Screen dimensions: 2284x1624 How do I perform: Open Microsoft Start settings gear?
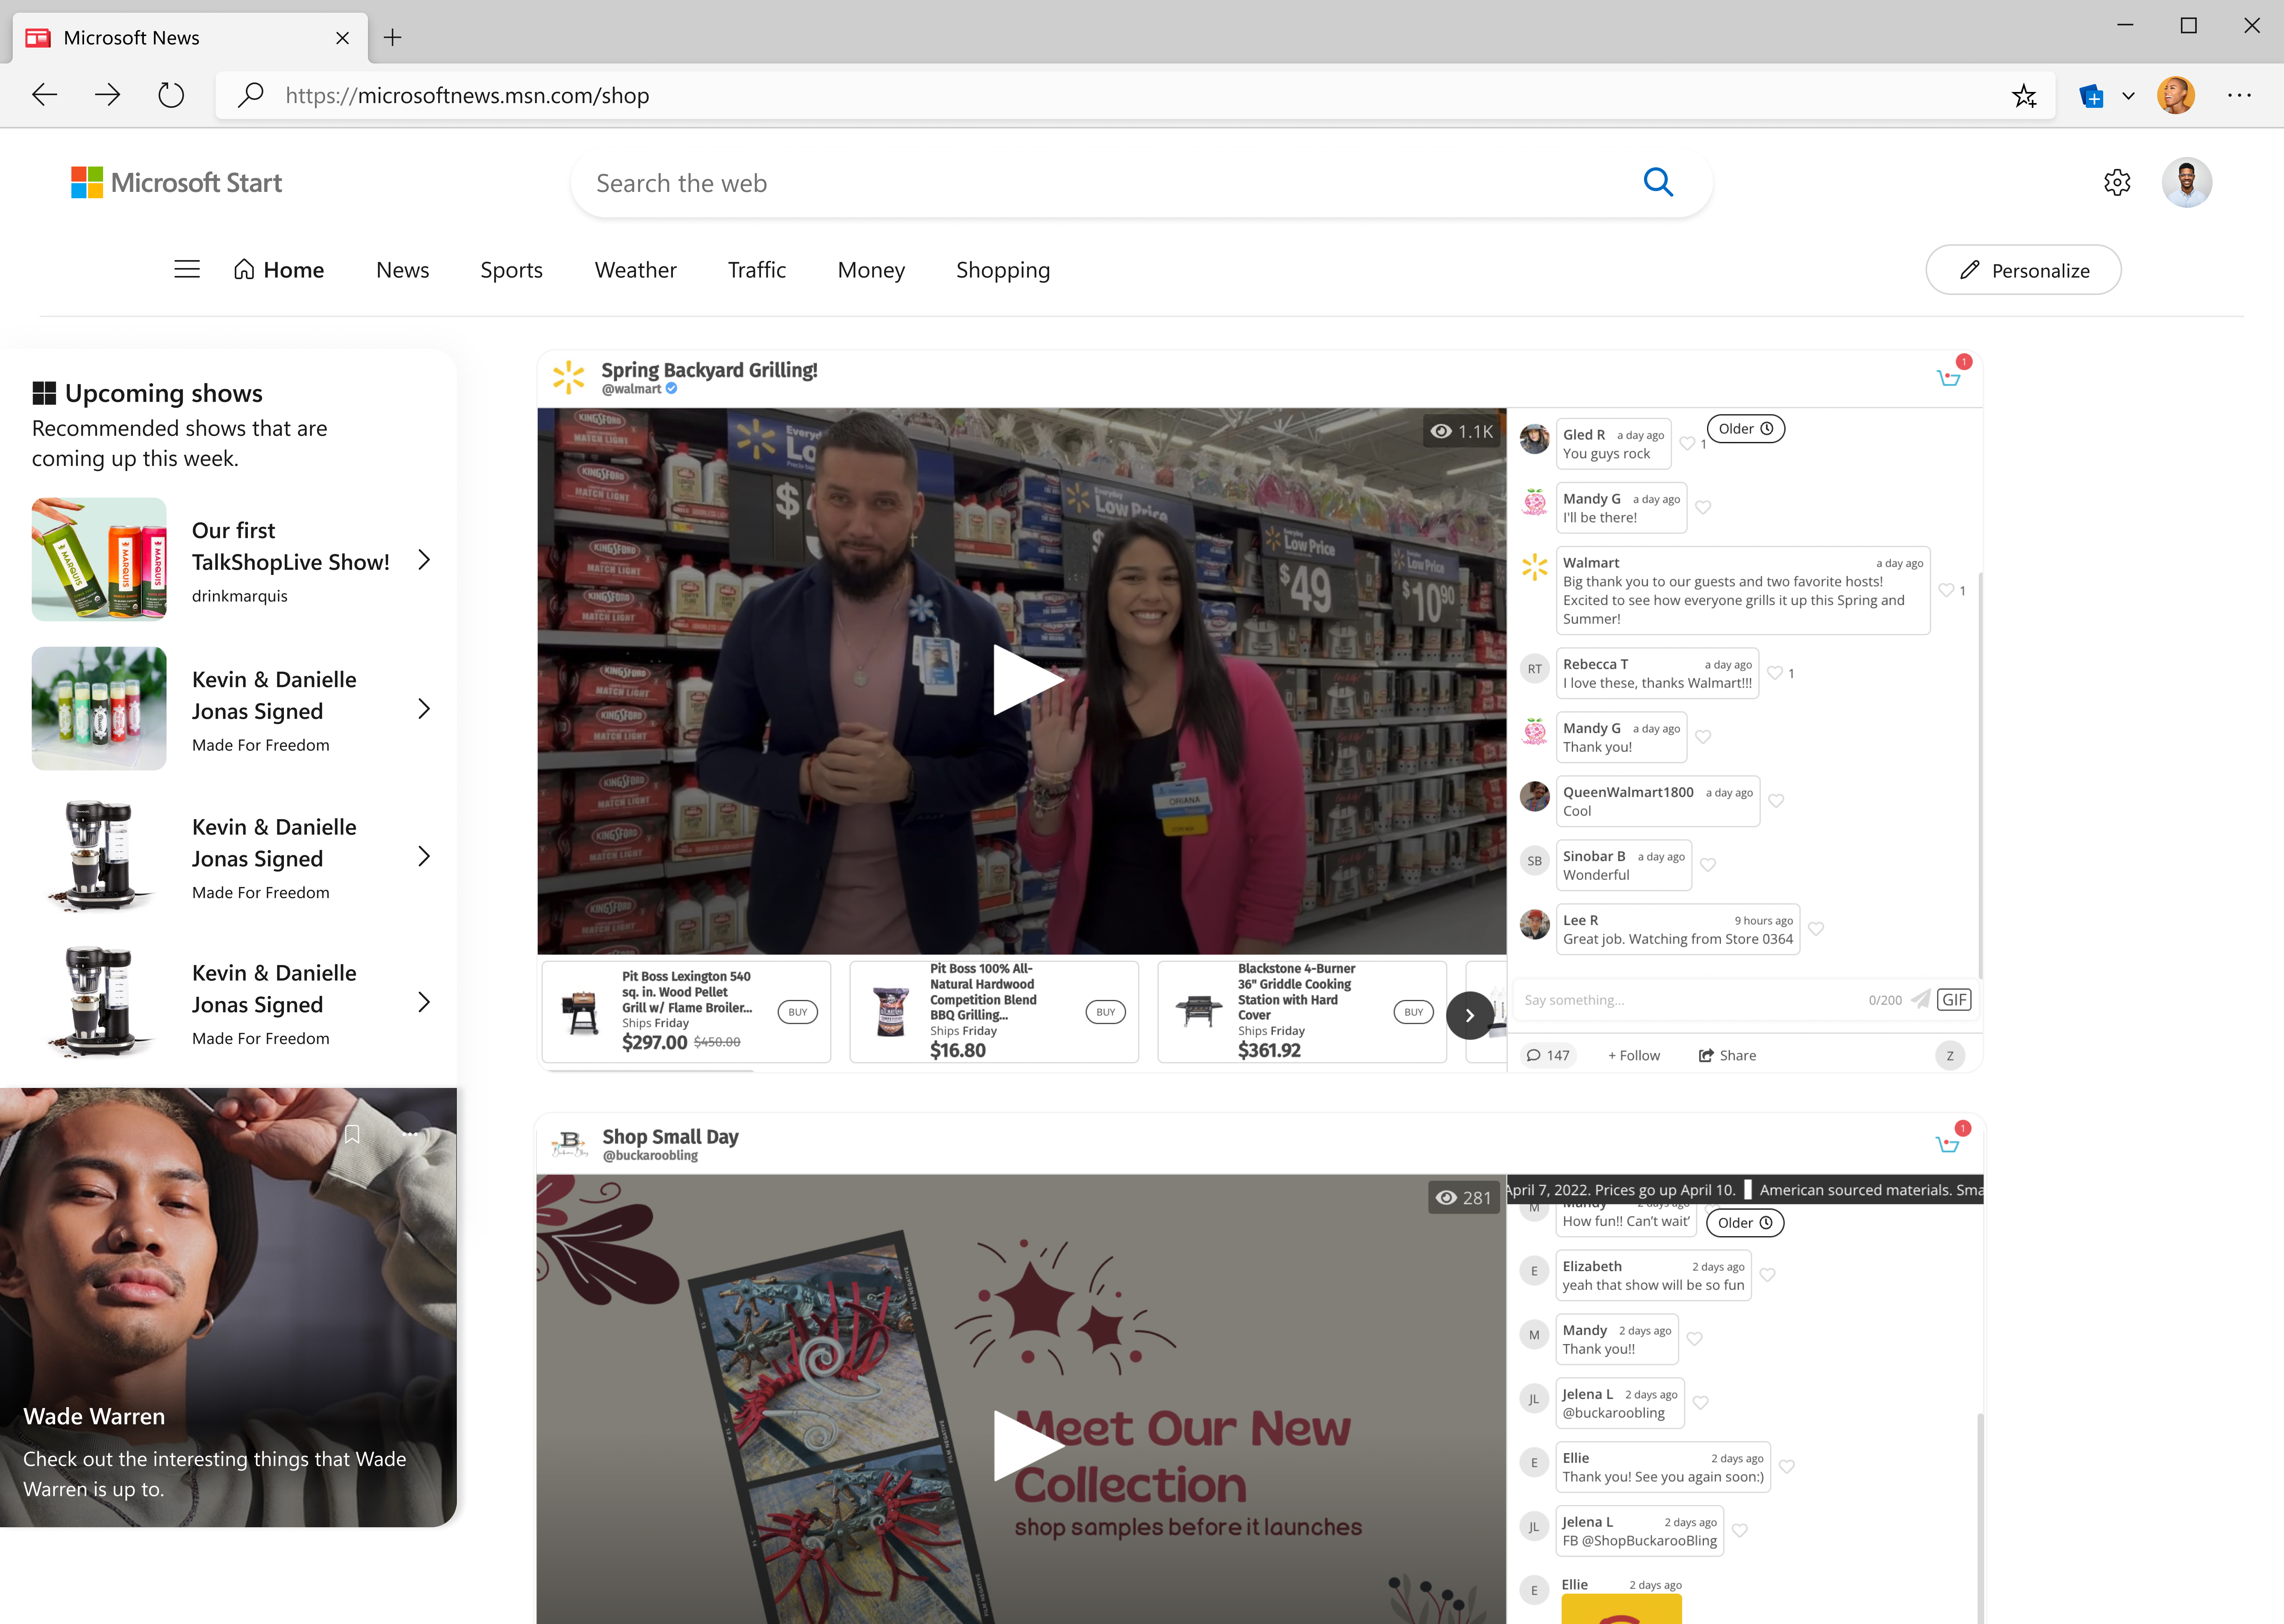tap(2117, 182)
